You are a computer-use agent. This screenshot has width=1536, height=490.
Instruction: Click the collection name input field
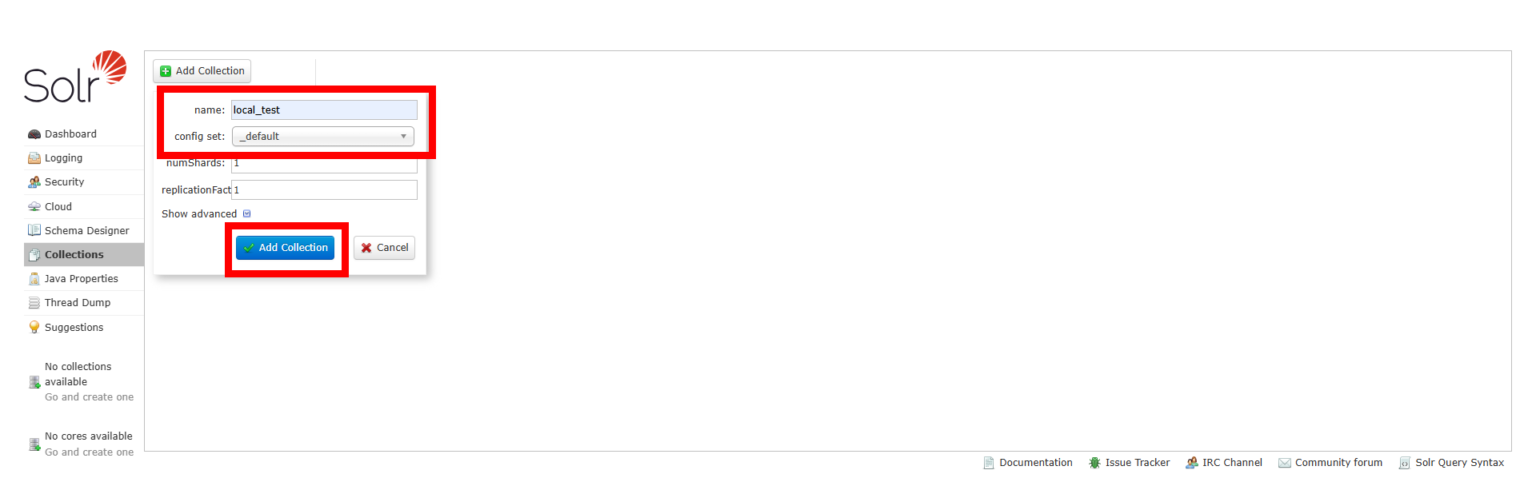[324, 110]
